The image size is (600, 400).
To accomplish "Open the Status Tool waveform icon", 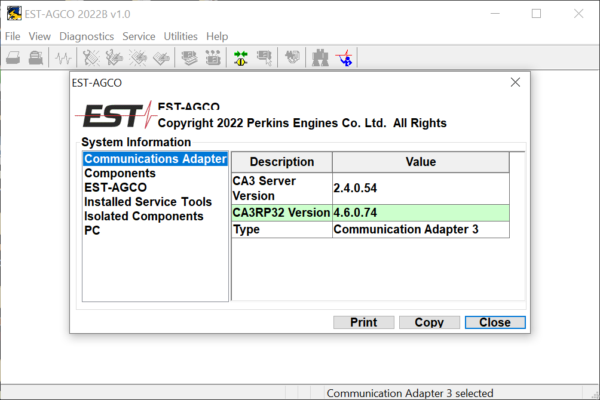I will 63,58.
